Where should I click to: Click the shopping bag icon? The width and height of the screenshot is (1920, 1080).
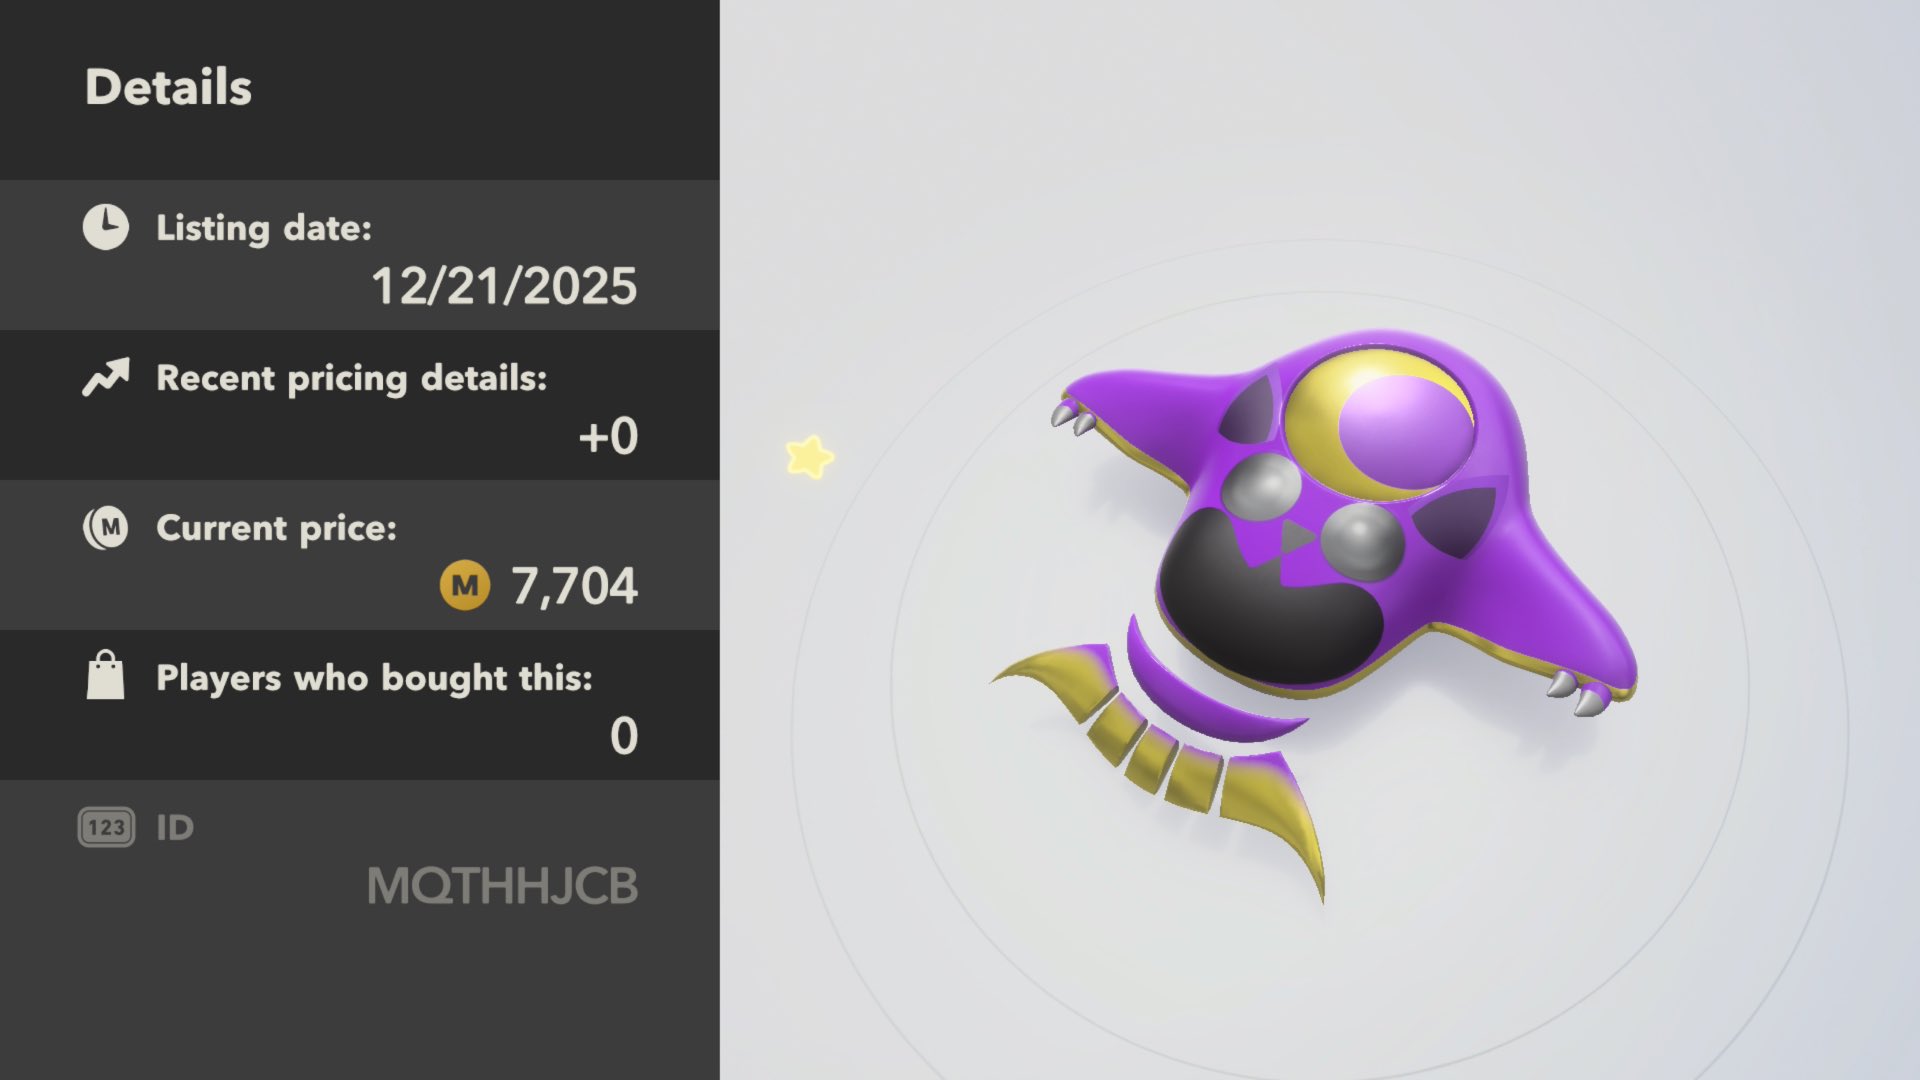[105, 675]
